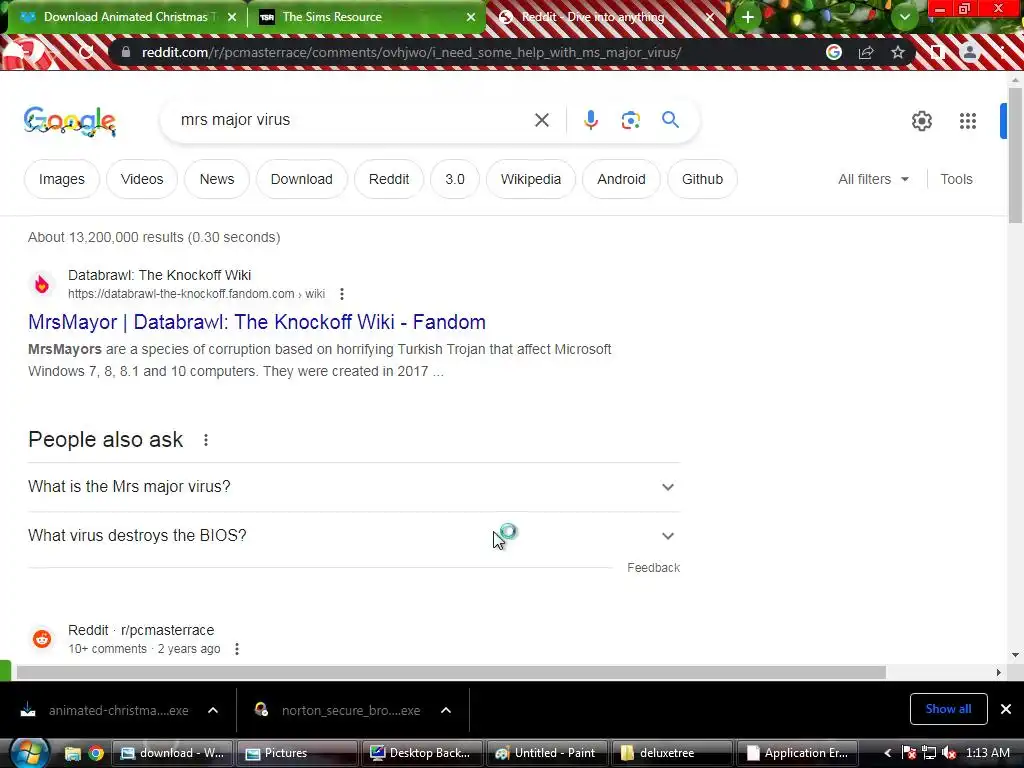Open People also ask options menu

click(x=206, y=440)
